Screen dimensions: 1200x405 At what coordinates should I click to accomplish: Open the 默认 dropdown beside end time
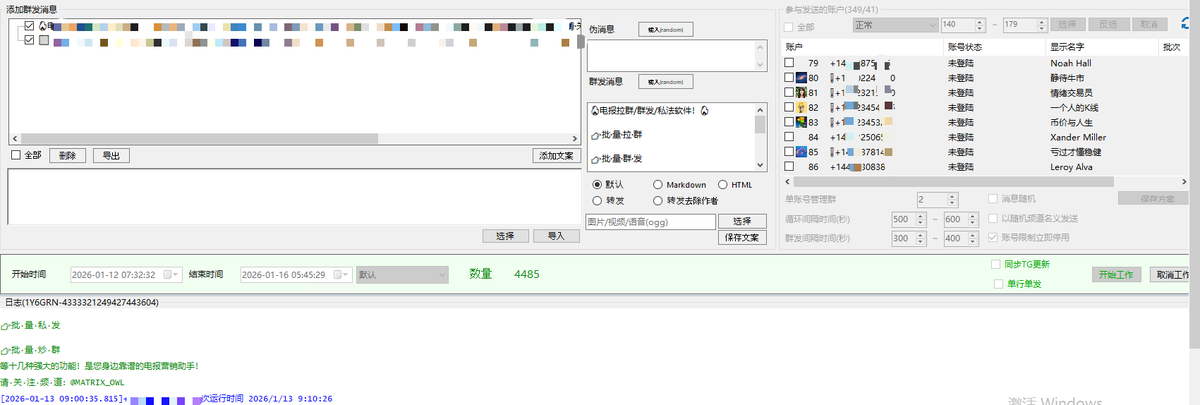(401, 274)
